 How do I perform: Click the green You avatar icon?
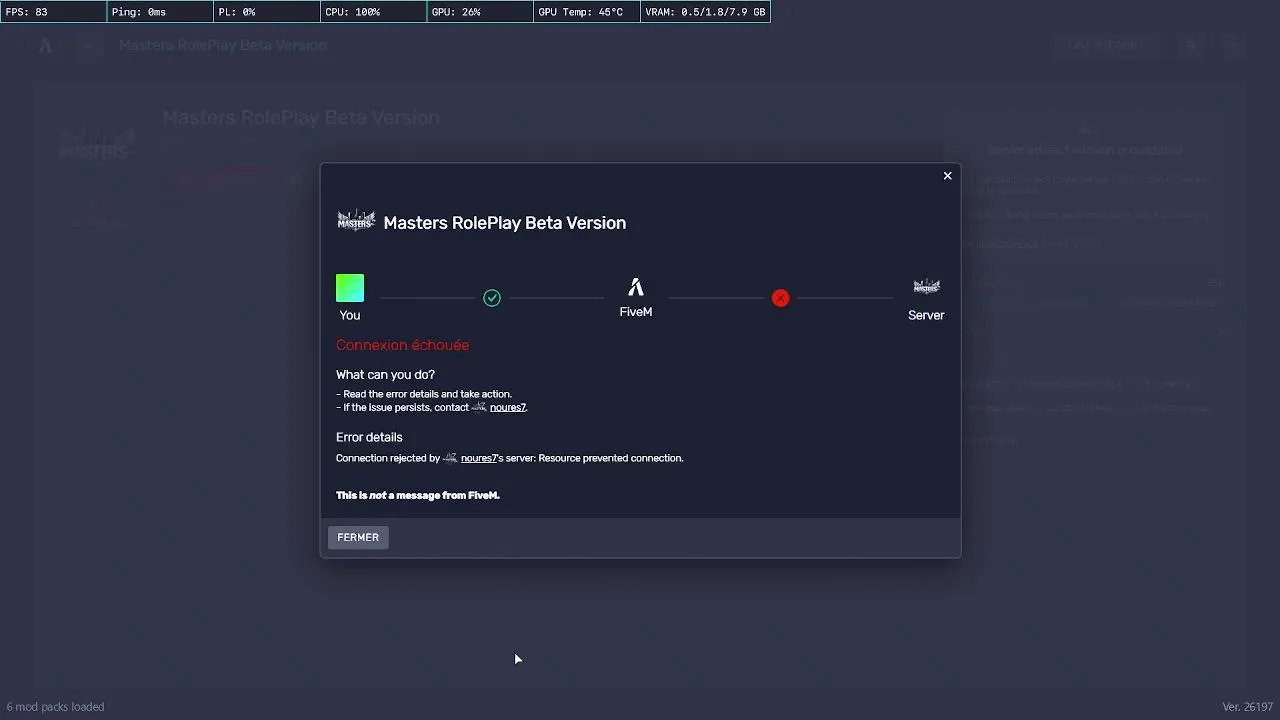350,288
